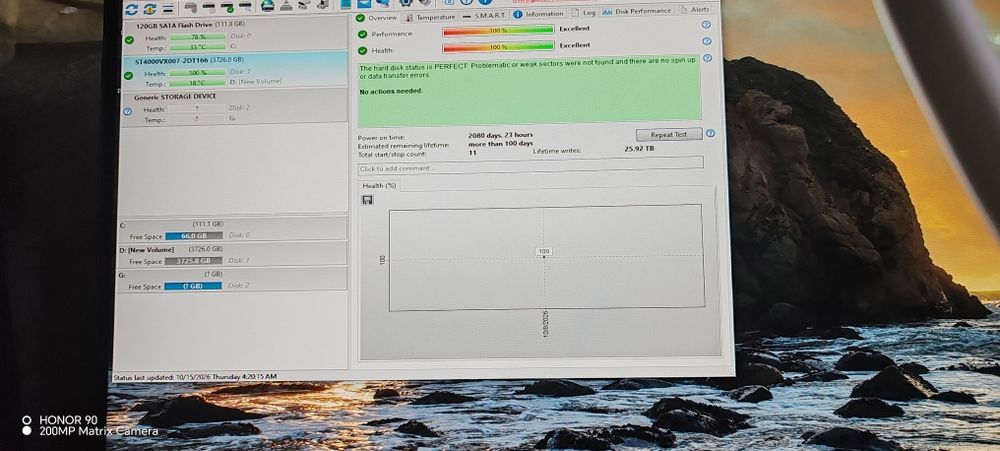Screen dimensions: 1000x451
Task: Click the 66.0 GB free space bar
Action: [194, 236]
